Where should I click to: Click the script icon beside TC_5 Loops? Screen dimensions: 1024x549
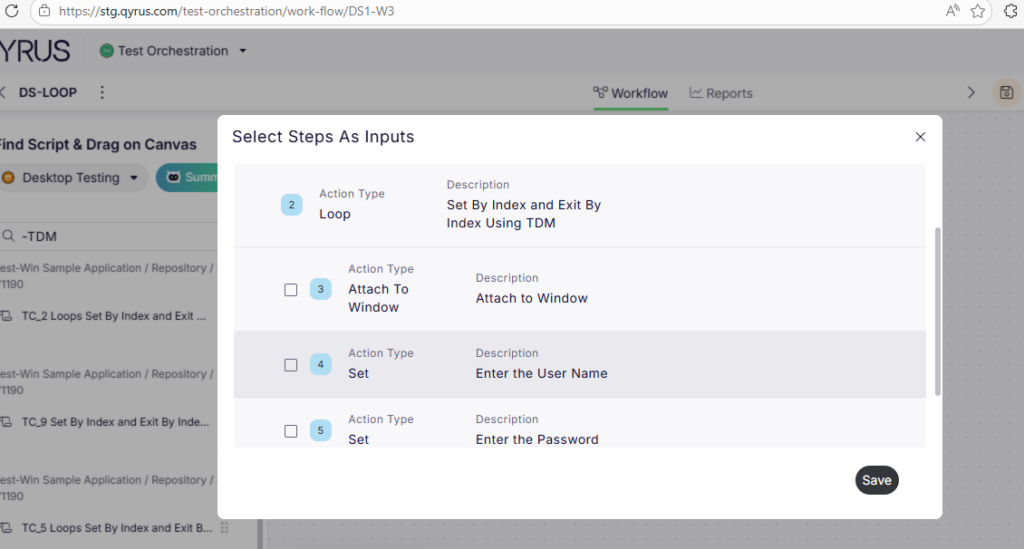point(7,528)
